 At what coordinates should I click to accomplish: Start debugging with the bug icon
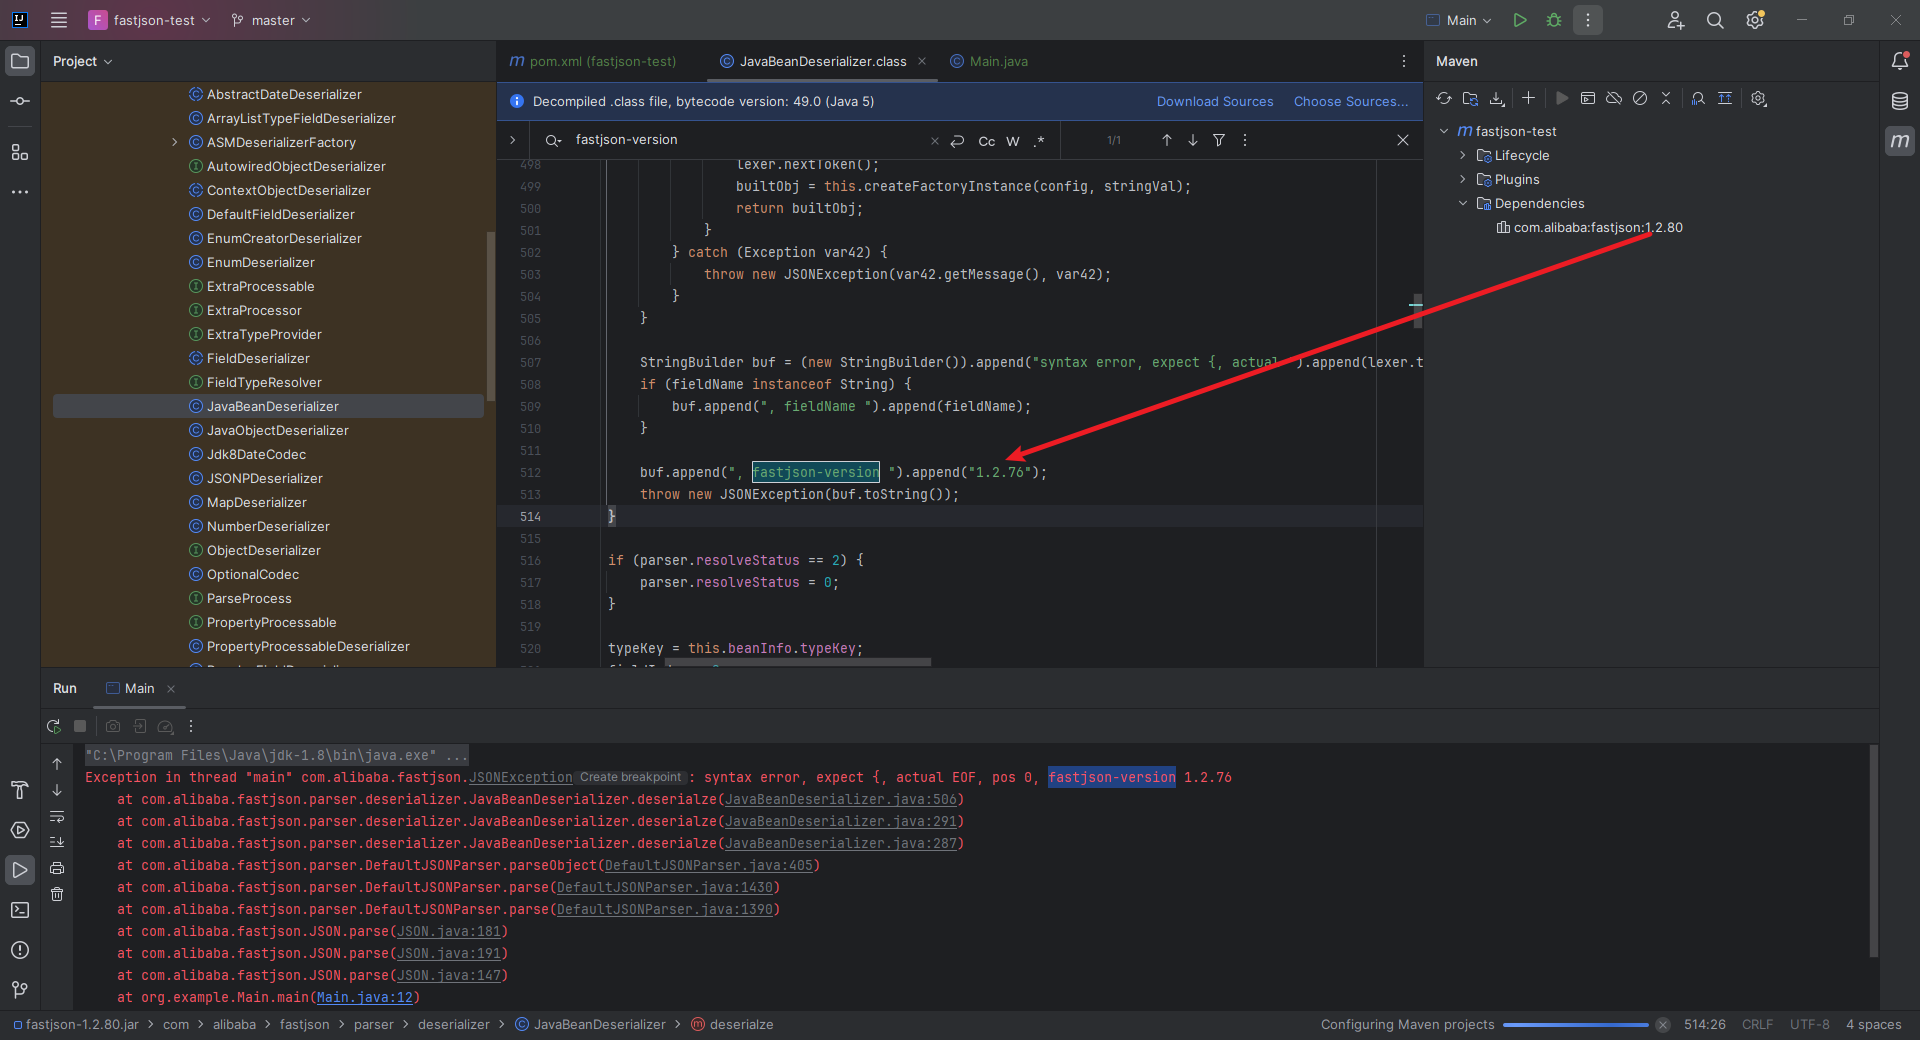click(1554, 20)
